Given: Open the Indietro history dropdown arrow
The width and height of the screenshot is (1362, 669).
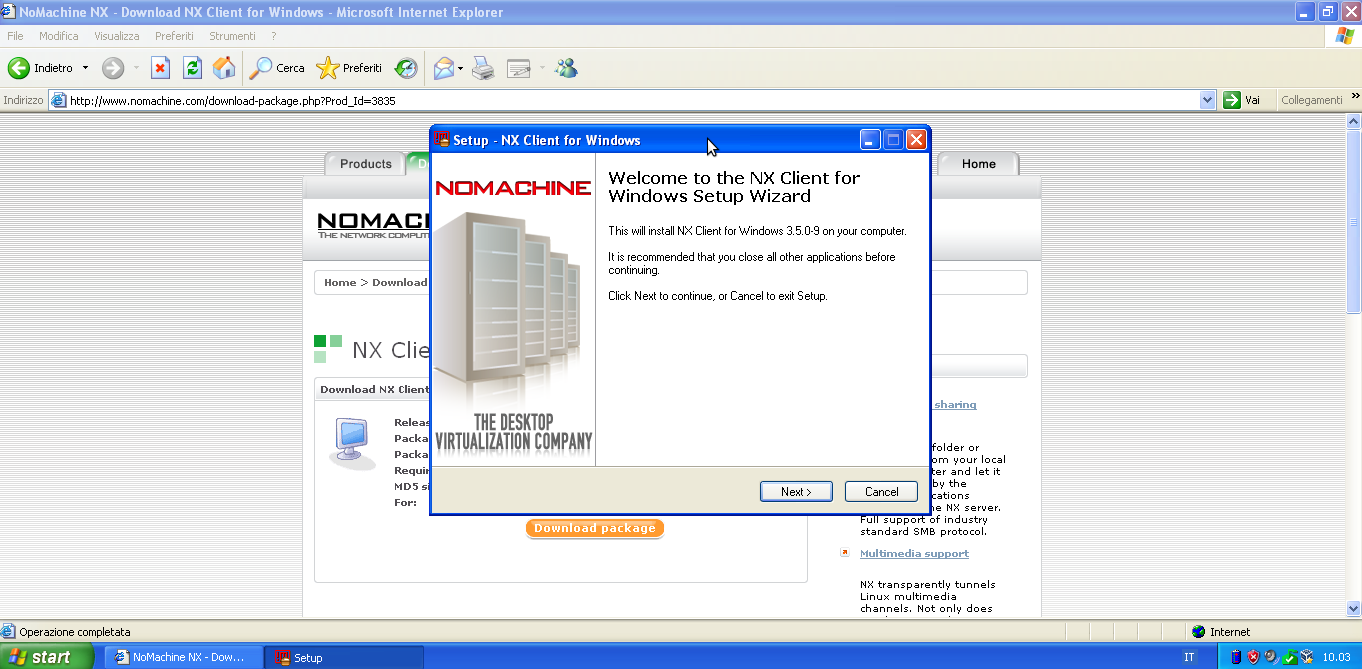Looking at the screenshot, I should tap(85, 68).
